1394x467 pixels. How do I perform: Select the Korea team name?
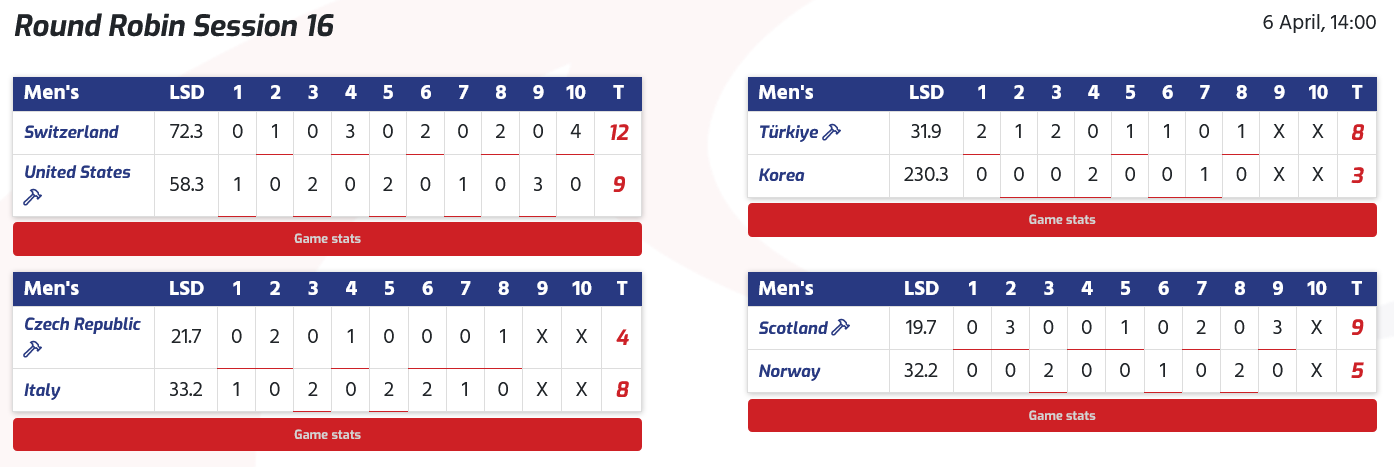[x=781, y=175]
